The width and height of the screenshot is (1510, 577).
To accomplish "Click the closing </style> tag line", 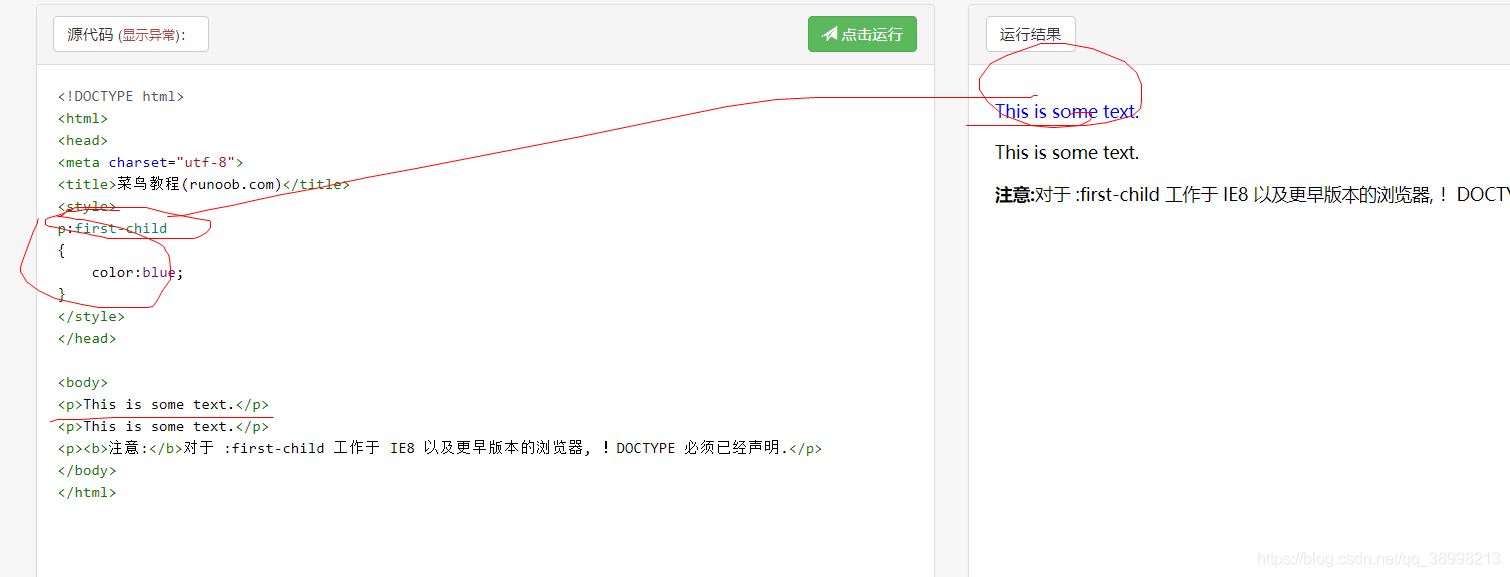I will pos(91,317).
